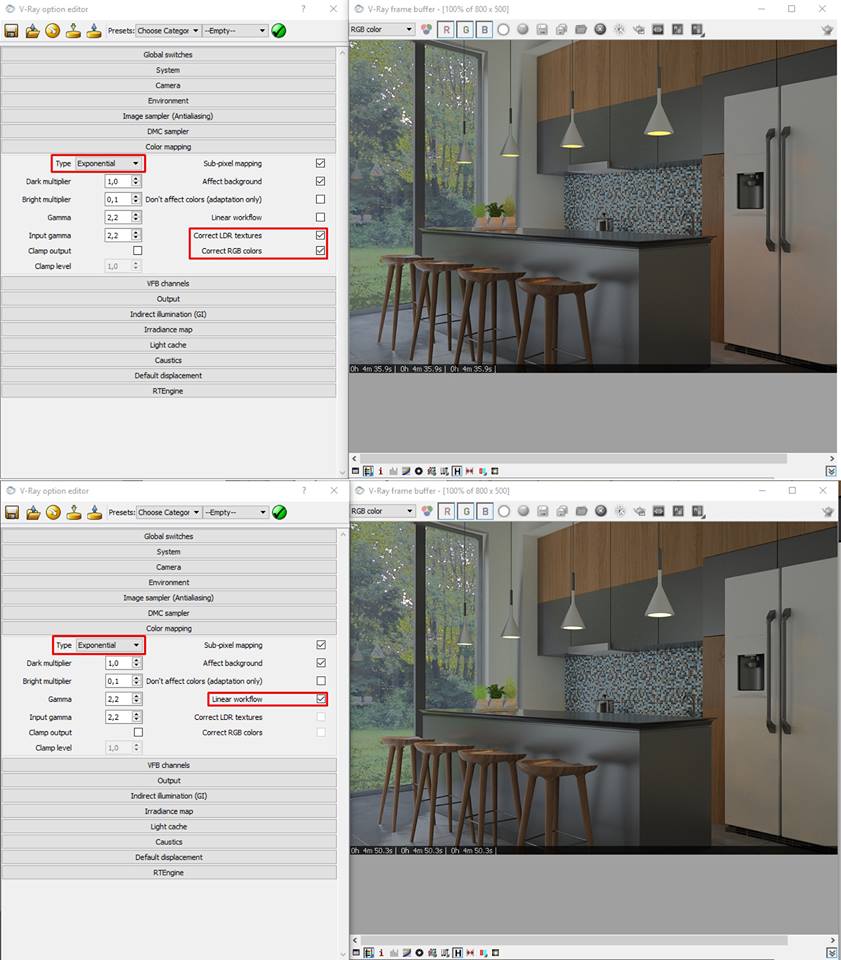Select the red channel in the frame buffer
The width and height of the screenshot is (841, 960).
(x=445, y=29)
